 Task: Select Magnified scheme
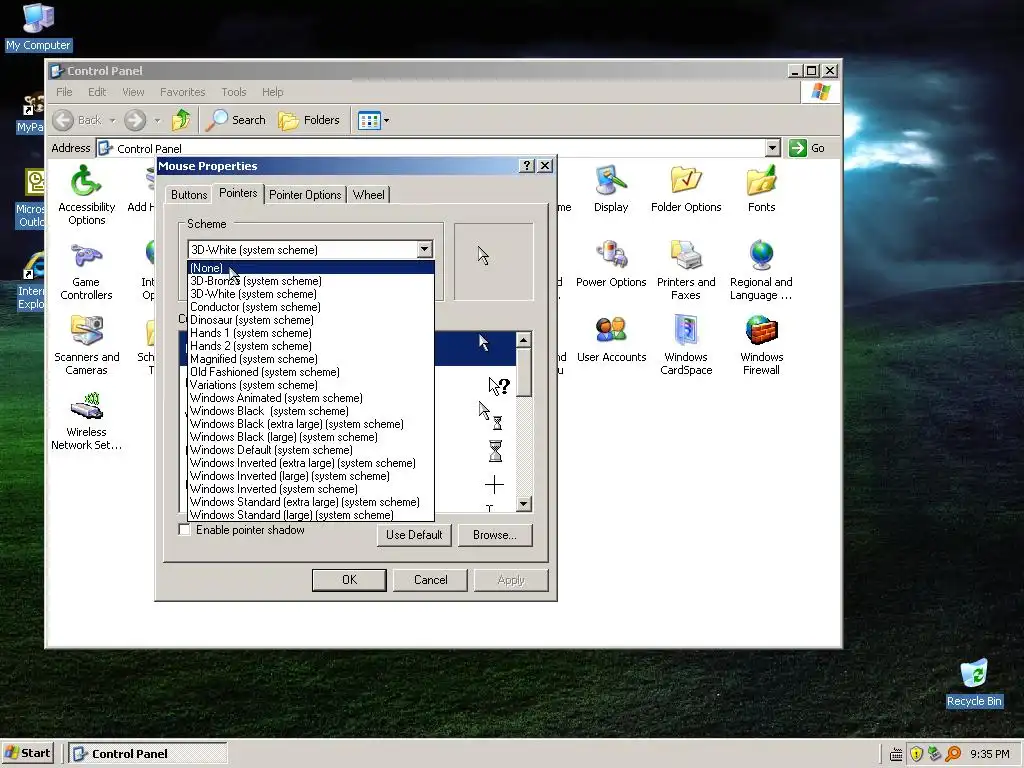pos(311,359)
